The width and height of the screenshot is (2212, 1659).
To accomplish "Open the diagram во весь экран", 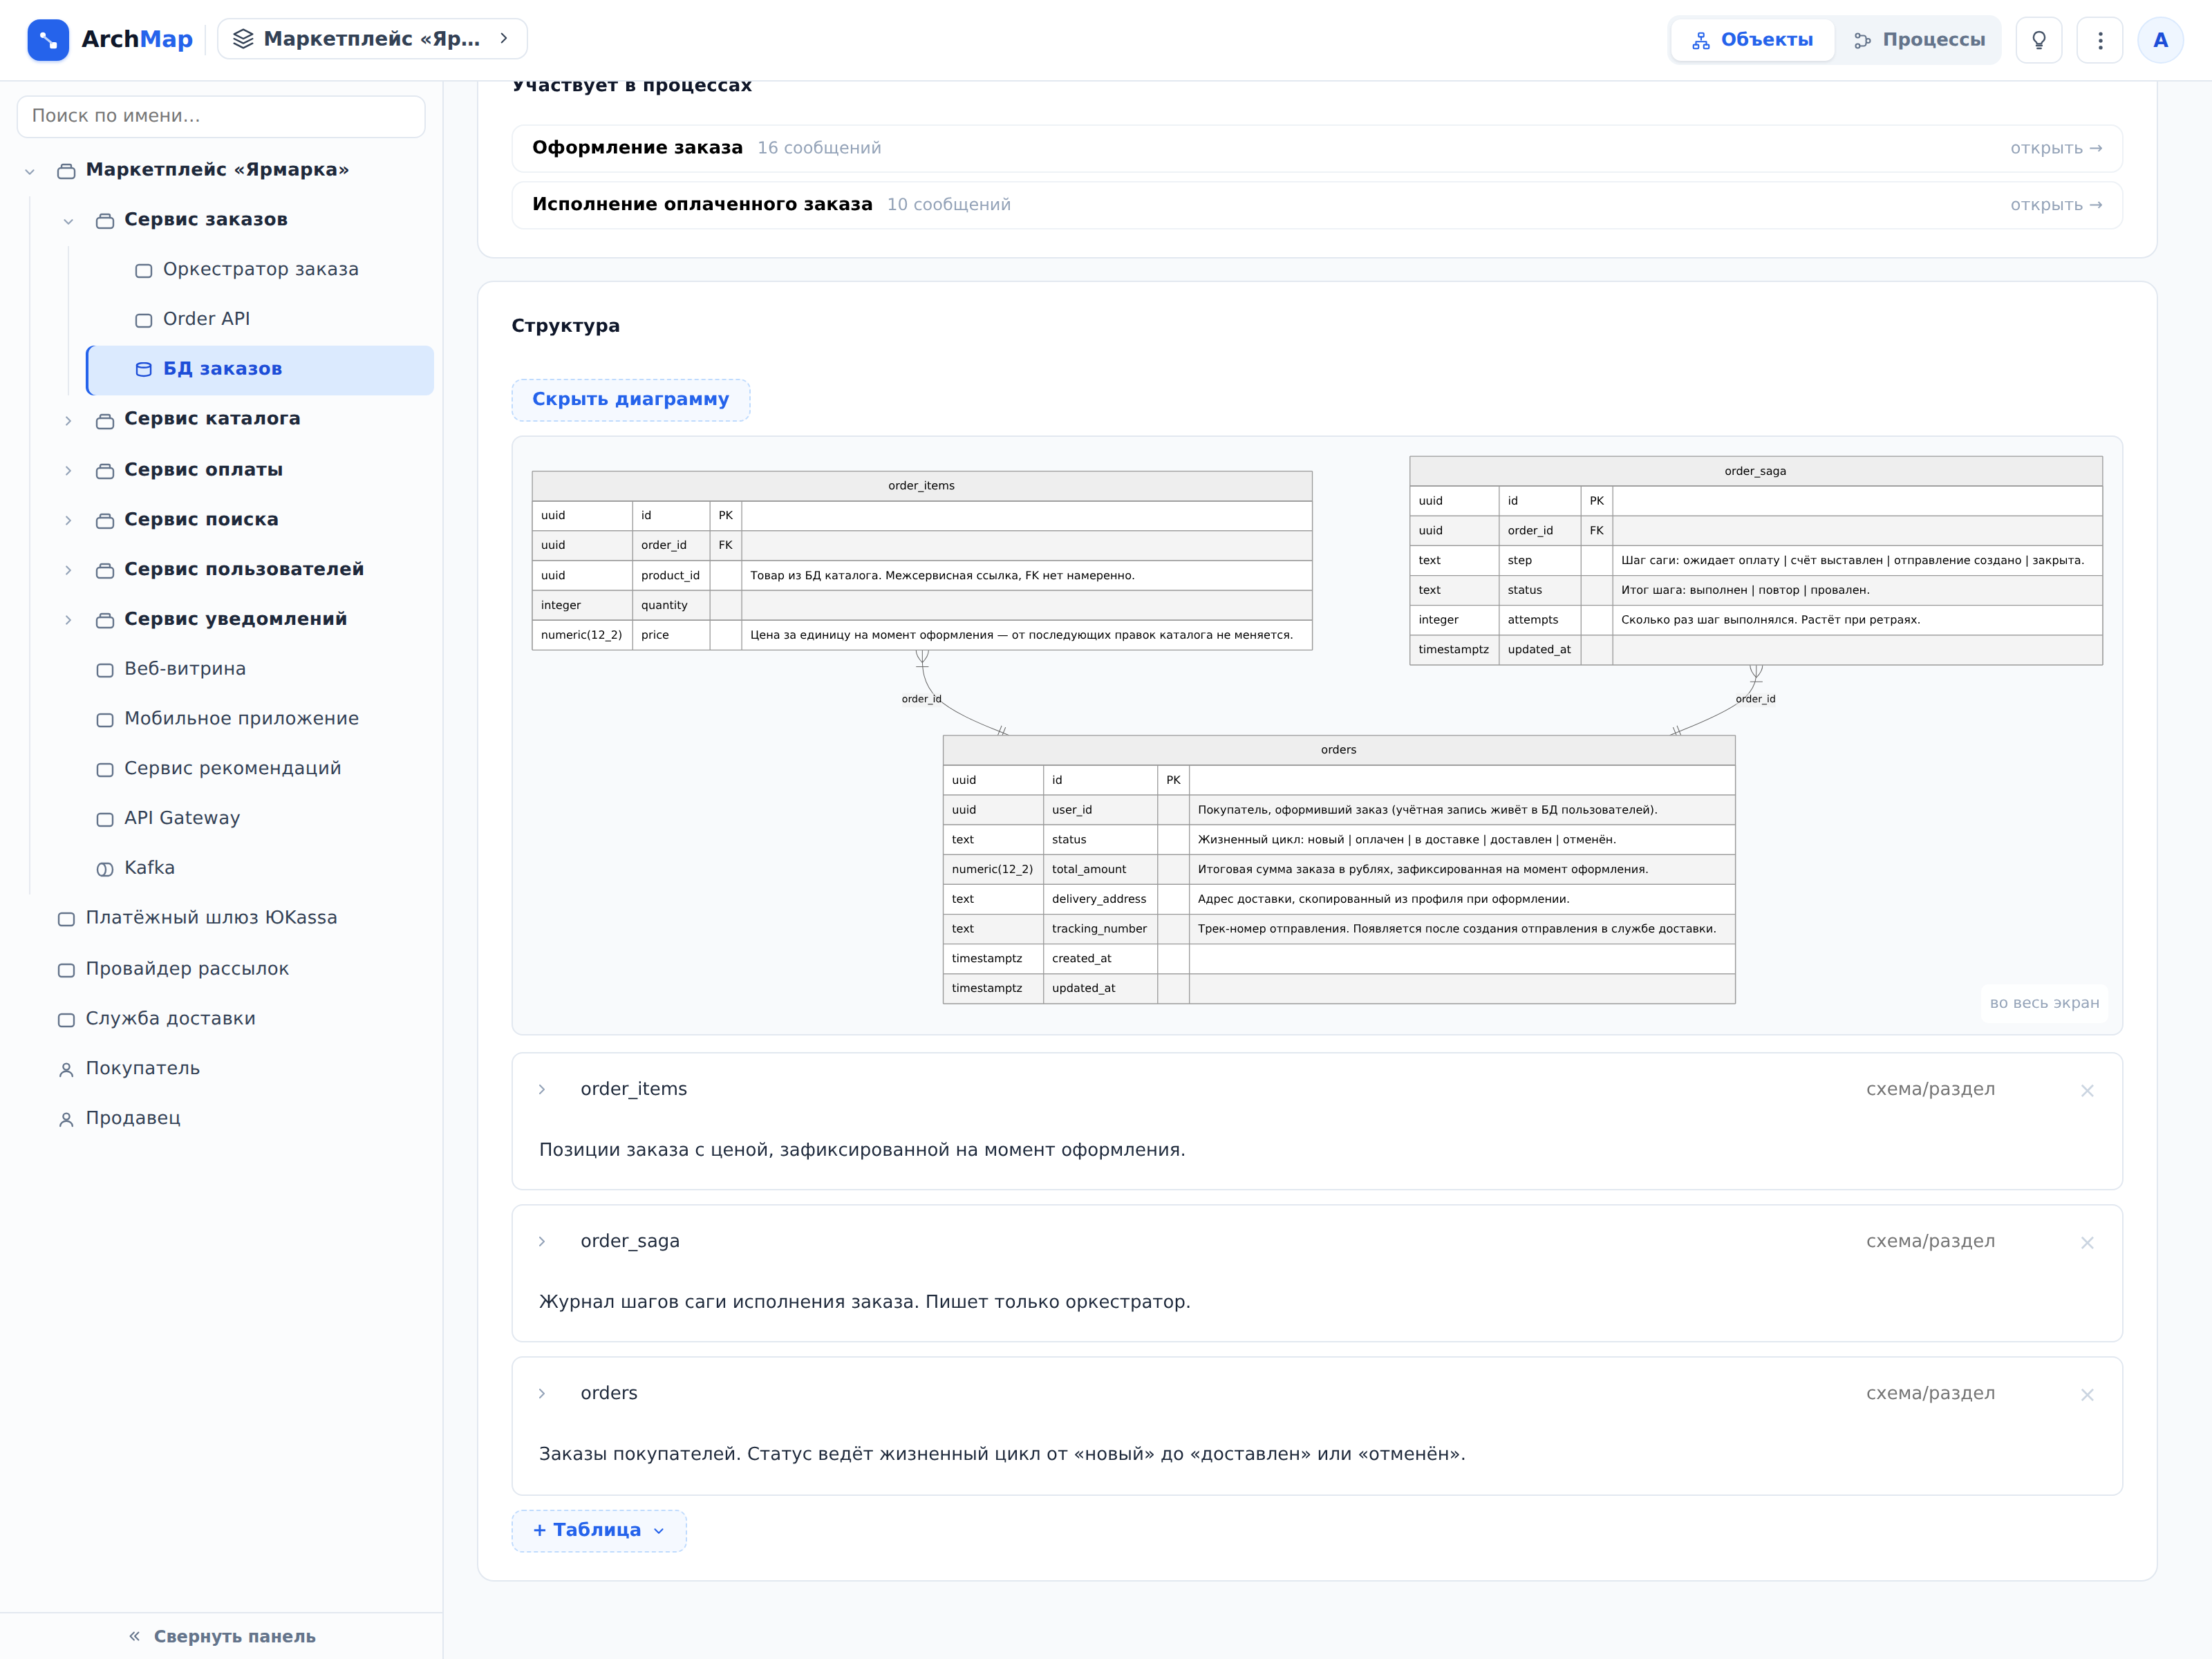I will (x=2044, y=1003).
